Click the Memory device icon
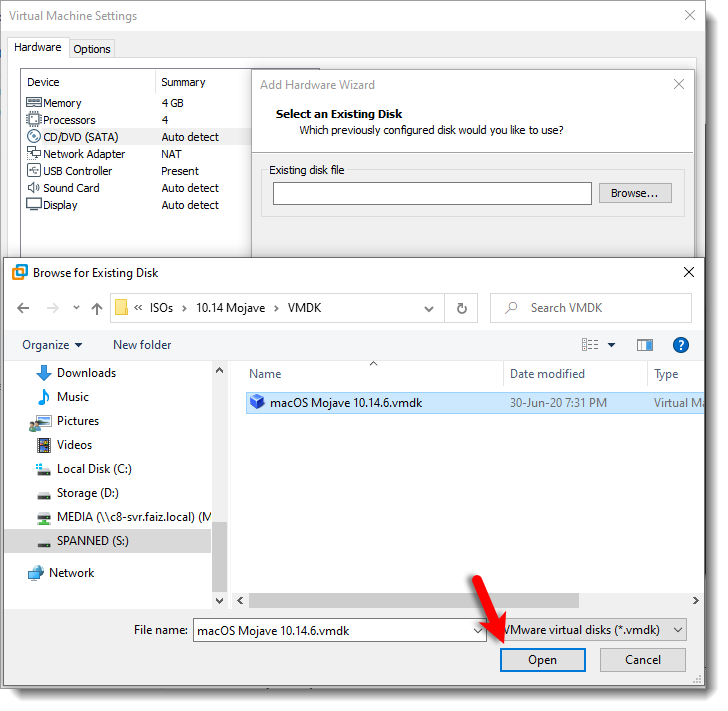The height and width of the screenshot is (711, 728). pos(34,103)
